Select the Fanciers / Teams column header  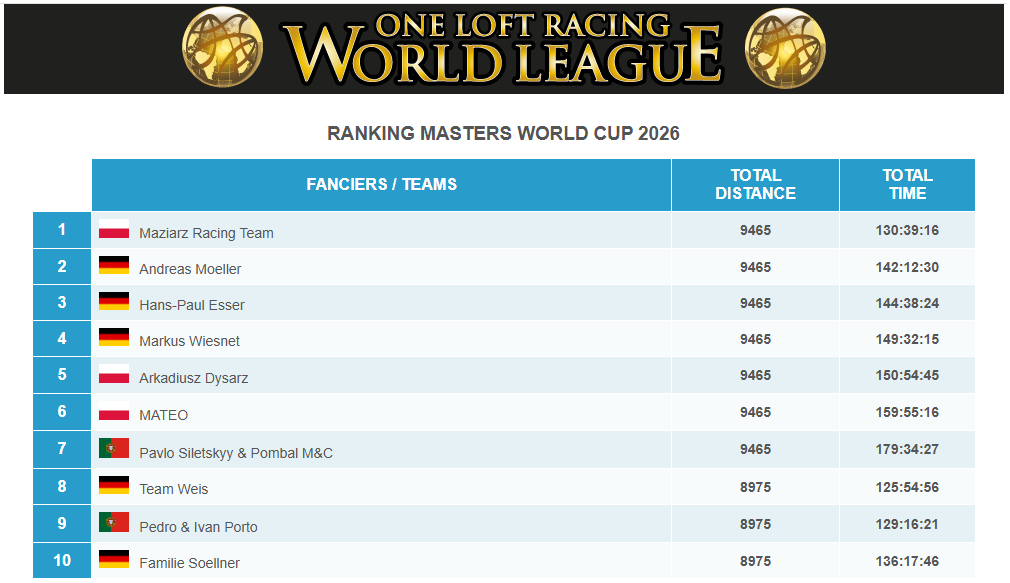coord(381,185)
